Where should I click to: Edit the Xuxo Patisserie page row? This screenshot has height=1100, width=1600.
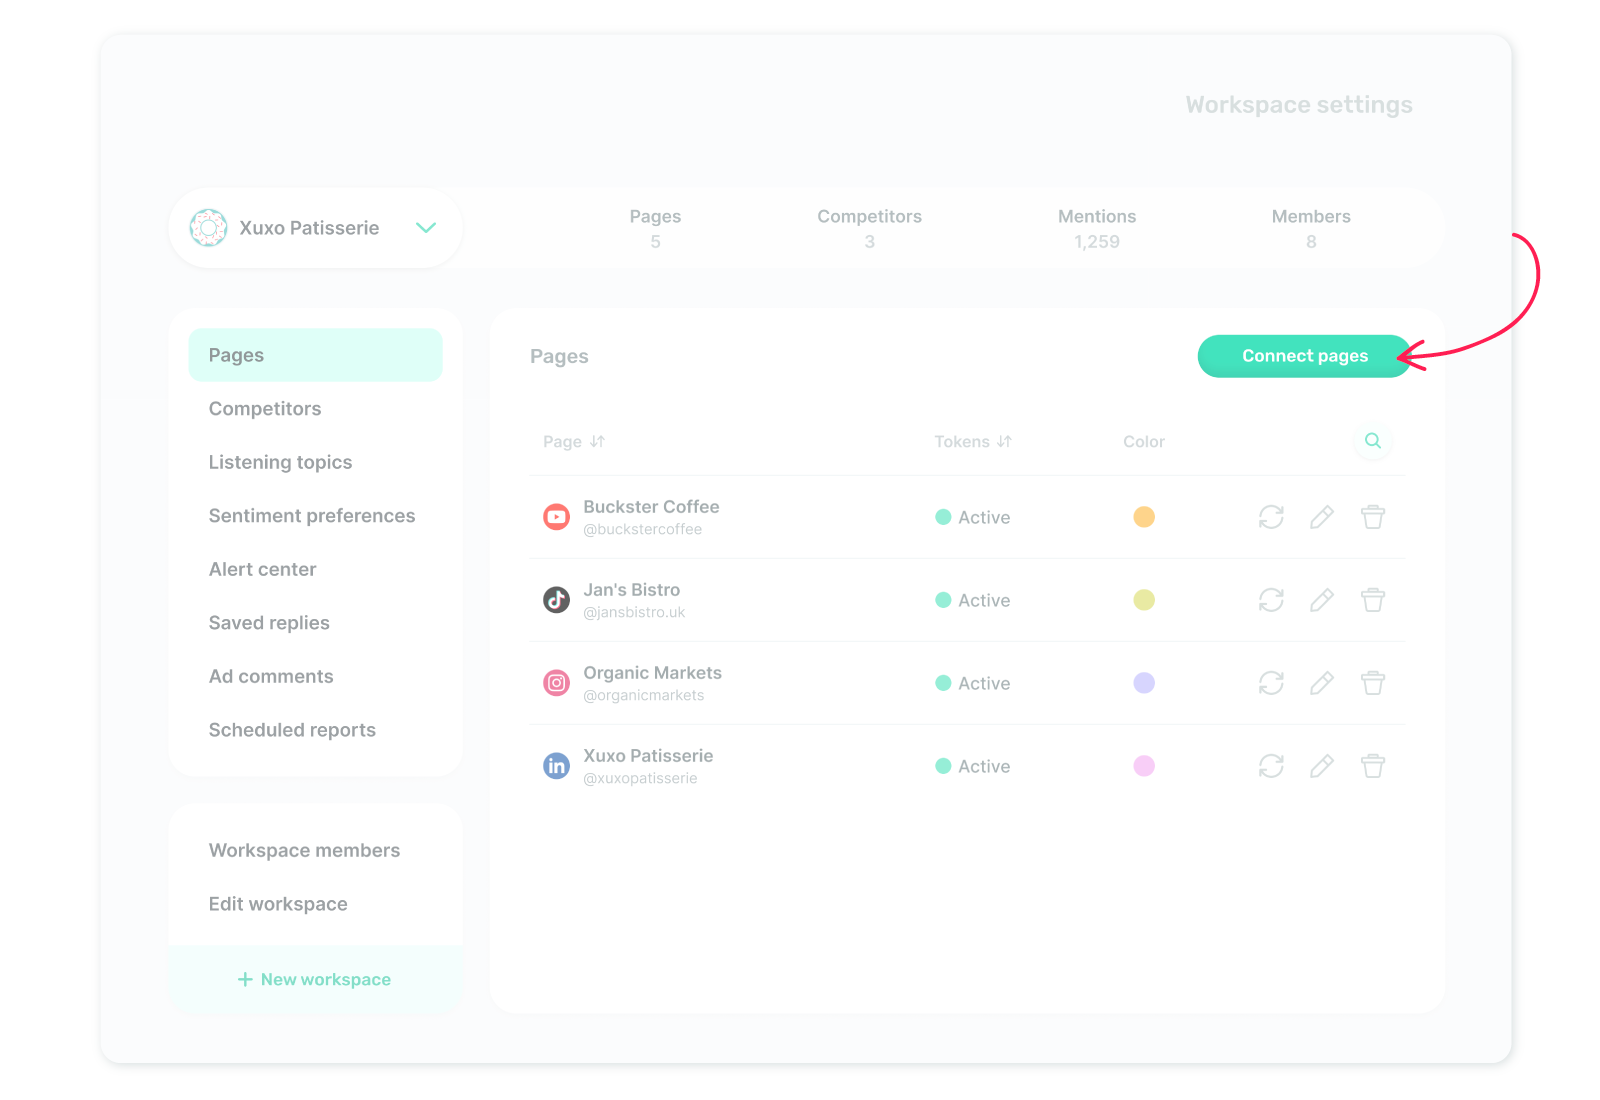pos(1322,766)
